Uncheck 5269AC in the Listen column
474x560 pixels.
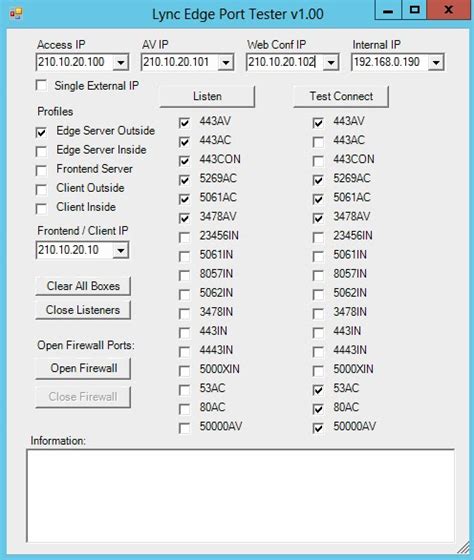[184, 180]
